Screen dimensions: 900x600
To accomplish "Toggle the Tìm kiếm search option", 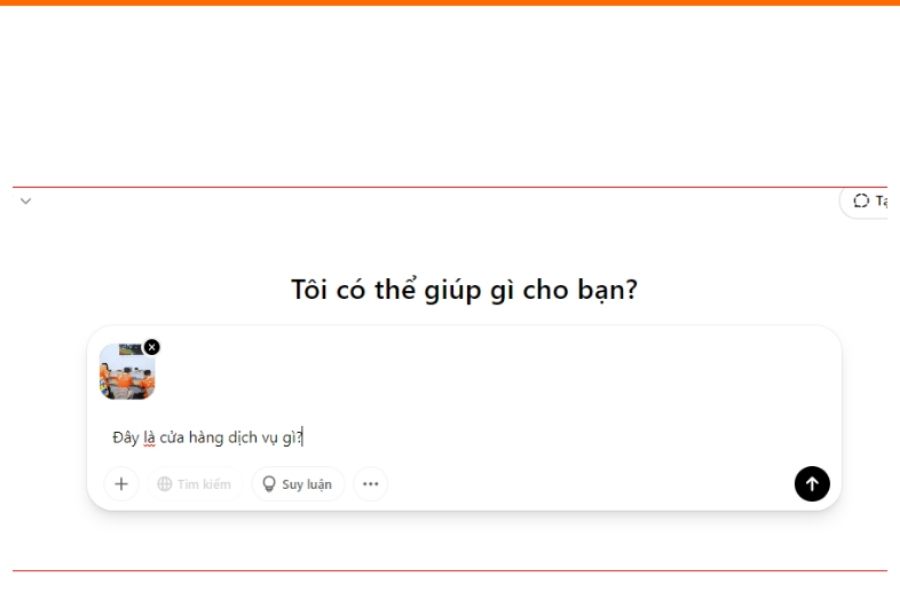I will [x=194, y=484].
